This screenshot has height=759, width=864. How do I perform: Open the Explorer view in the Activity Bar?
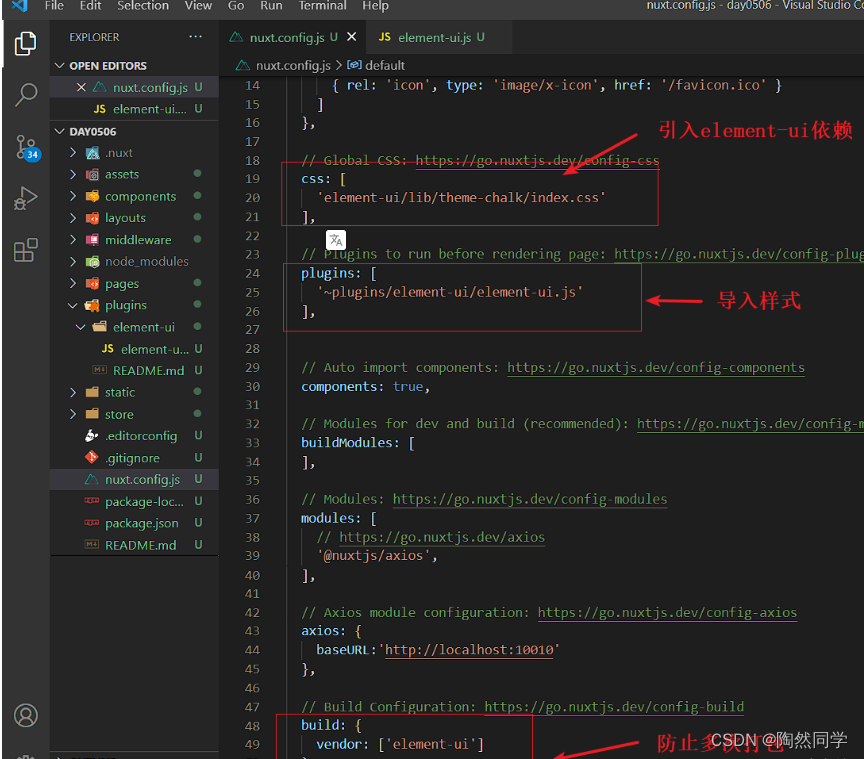(x=25, y=44)
